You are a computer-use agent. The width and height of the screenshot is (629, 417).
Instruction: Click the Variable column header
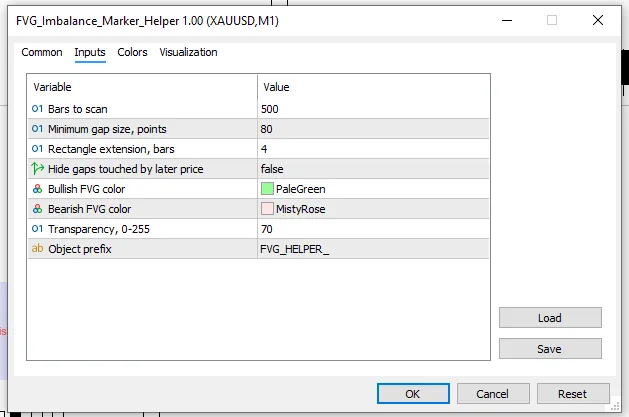click(142, 87)
